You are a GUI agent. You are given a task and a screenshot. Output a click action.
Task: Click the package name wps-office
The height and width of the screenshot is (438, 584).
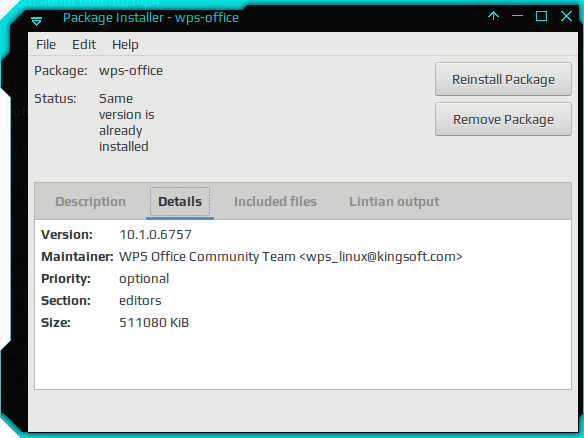(131, 71)
